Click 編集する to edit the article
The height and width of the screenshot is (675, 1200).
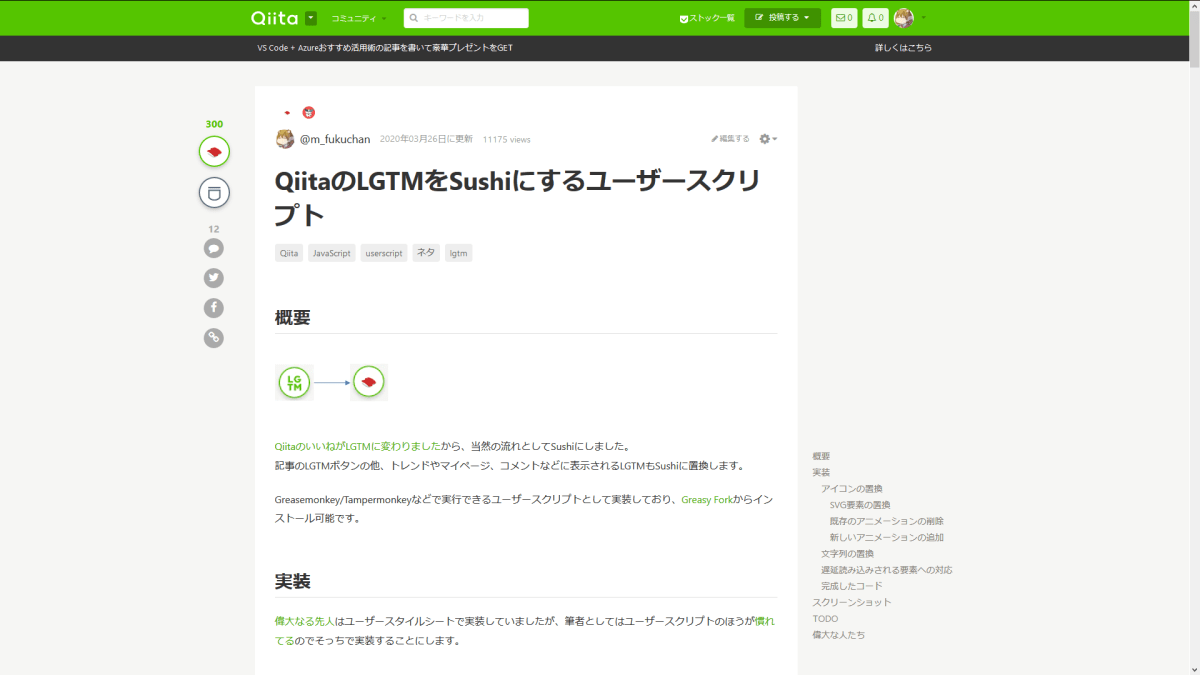pos(730,139)
